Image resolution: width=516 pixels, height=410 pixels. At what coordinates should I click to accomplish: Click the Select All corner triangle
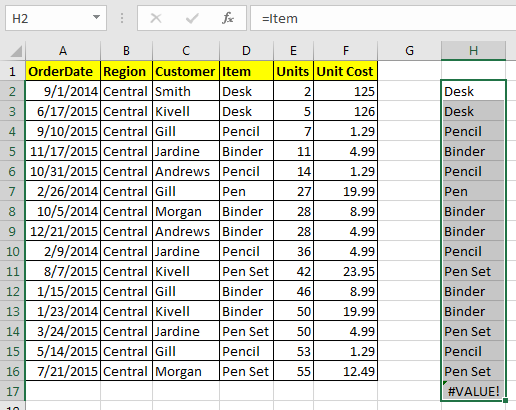16,51
